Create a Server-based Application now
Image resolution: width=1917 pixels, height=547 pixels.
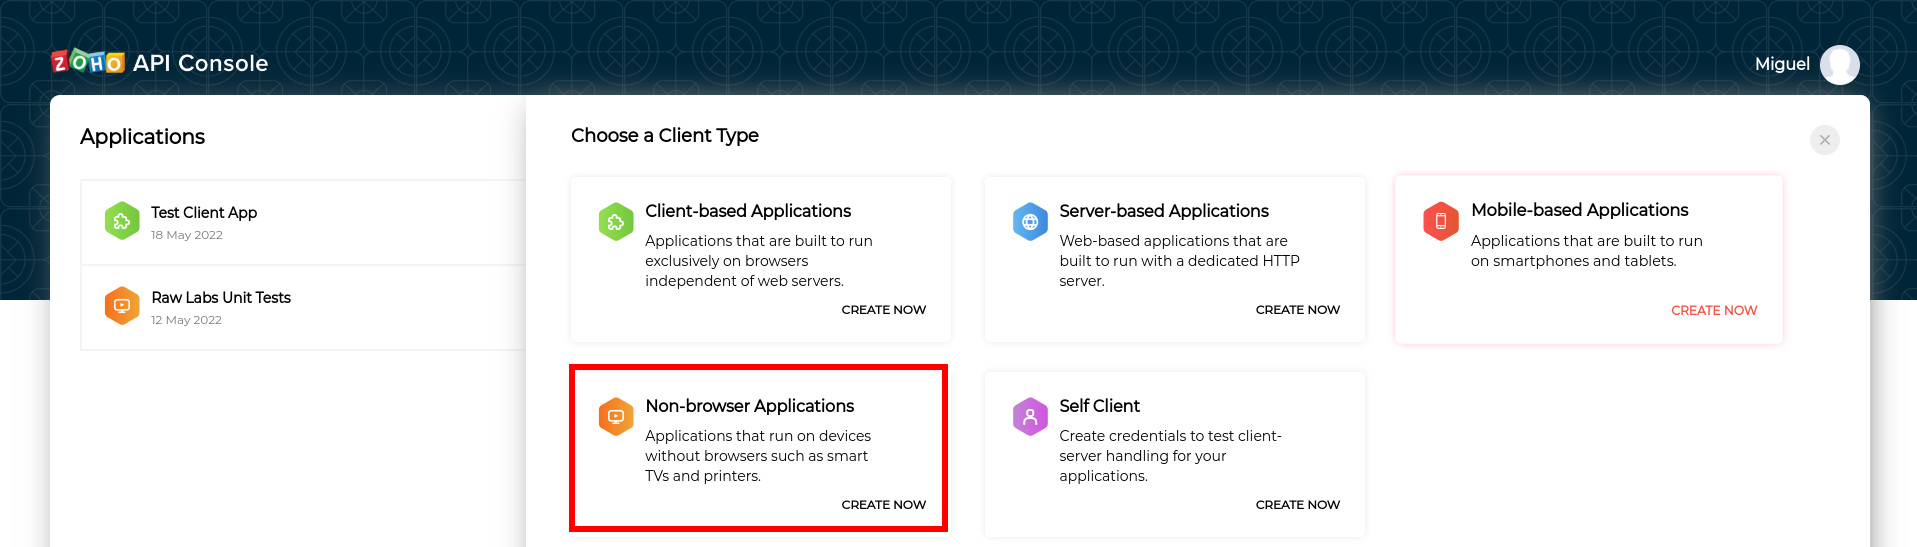coord(1298,310)
